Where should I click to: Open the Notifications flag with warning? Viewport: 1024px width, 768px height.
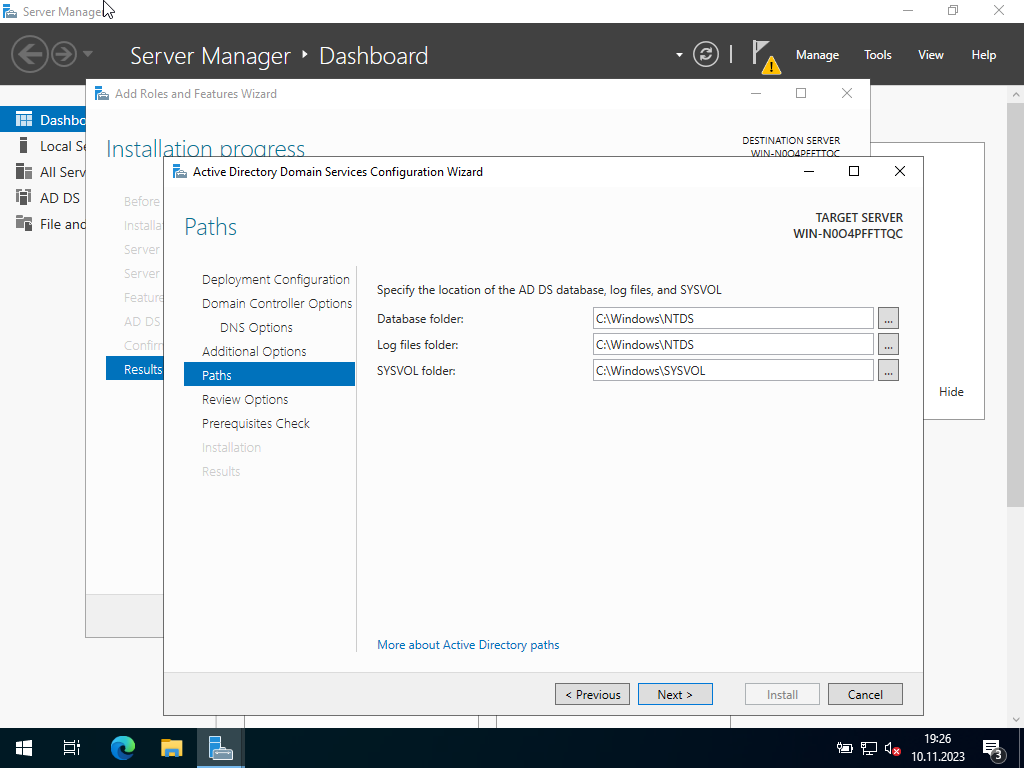(x=765, y=56)
